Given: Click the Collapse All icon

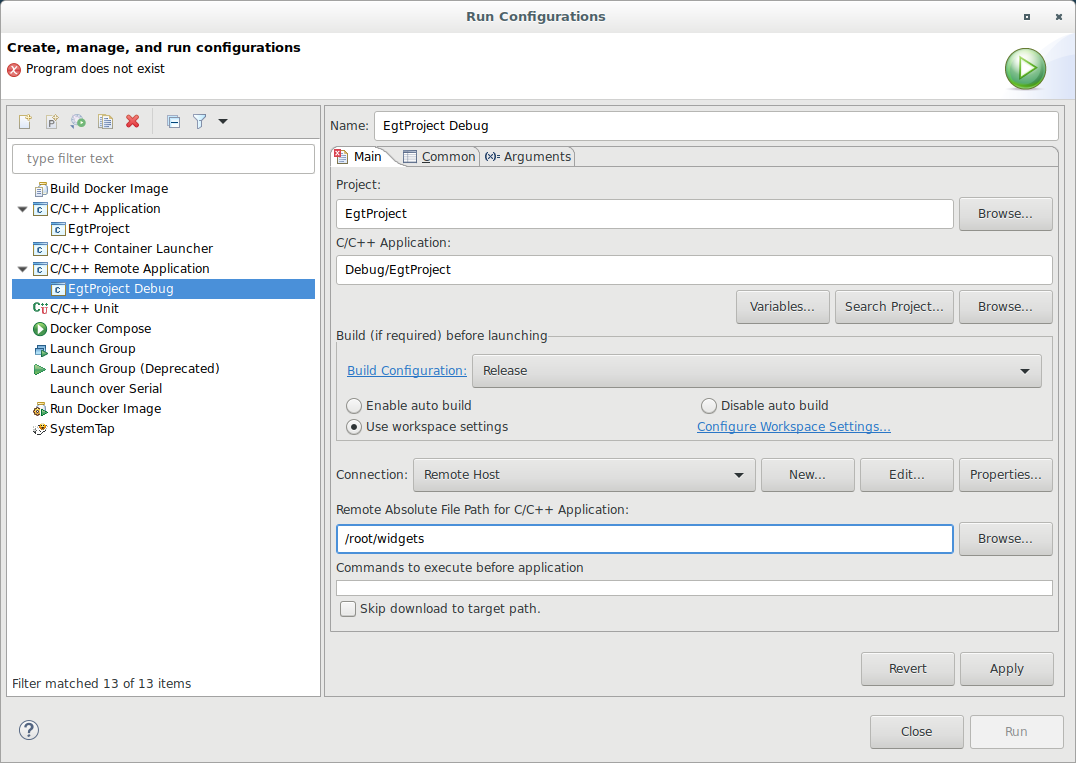Looking at the screenshot, I should pyautogui.click(x=173, y=121).
